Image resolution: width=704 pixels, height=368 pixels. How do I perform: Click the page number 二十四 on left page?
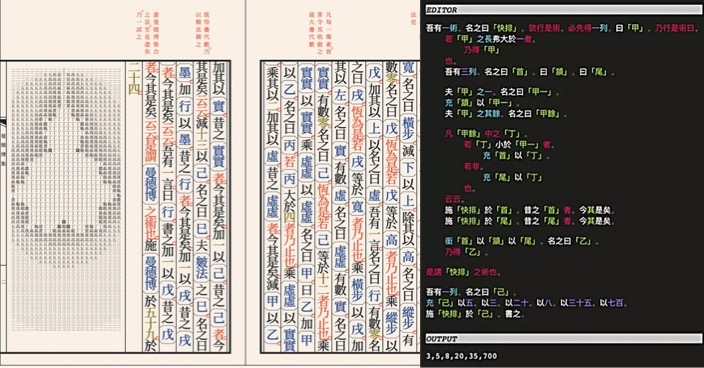(x=134, y=79)
